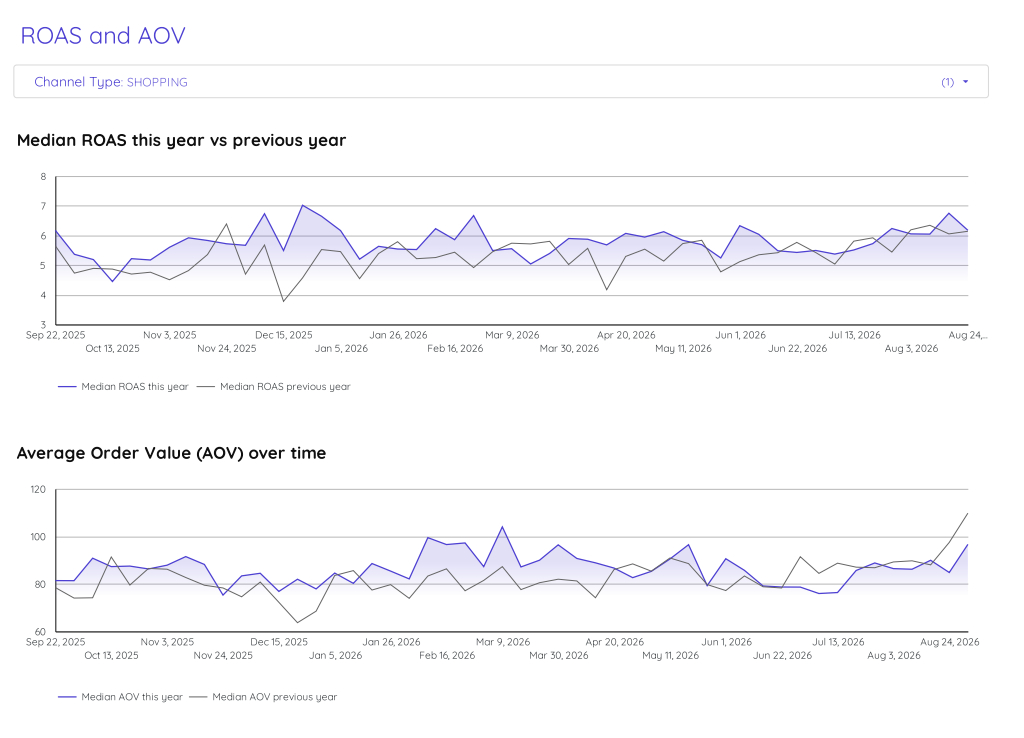
Task: Click 'Sep 22, 2025' on AOV chart axis
Action: [x=56, y=642]
